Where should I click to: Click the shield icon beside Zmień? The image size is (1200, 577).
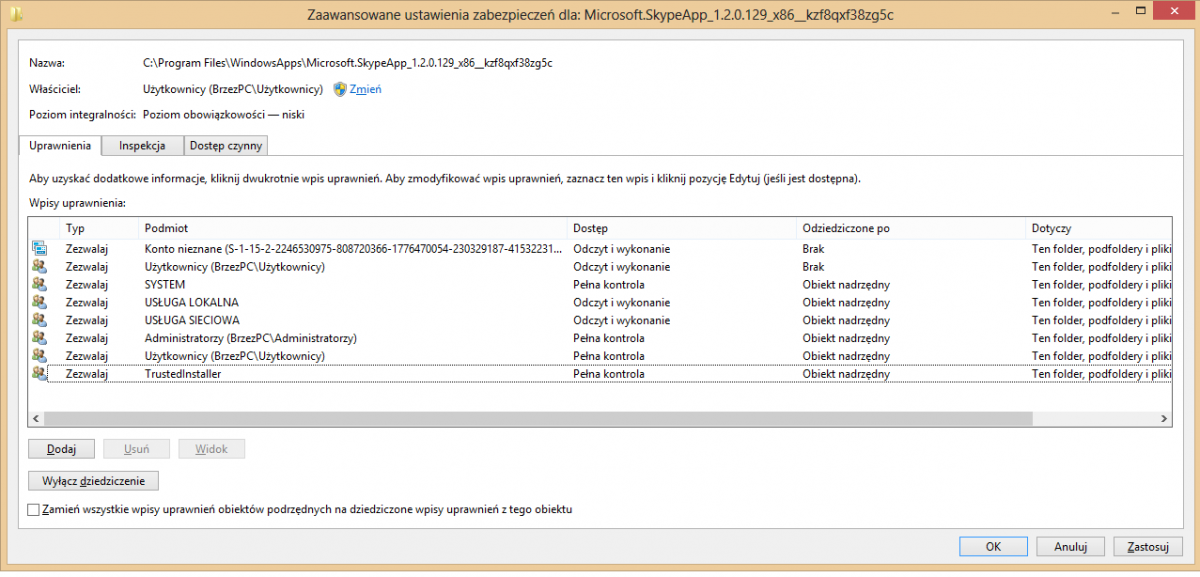[x=340, y=89]
